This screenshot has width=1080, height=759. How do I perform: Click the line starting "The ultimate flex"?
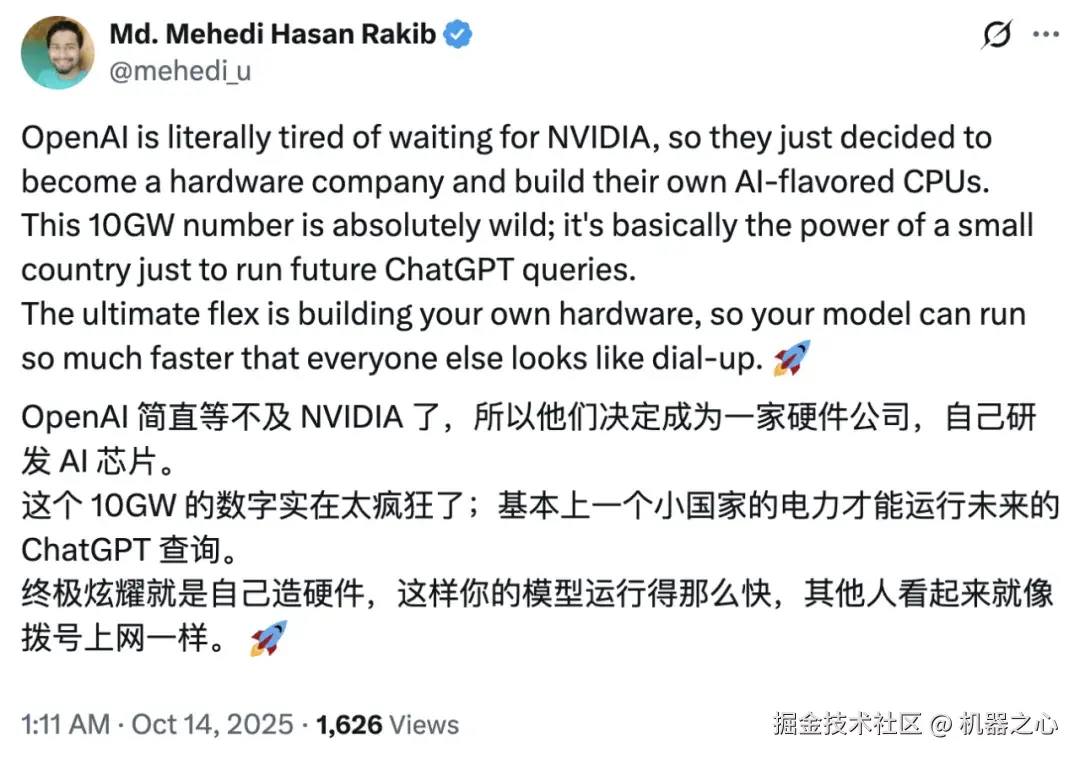pyautogui.click(x=523, y=314)
